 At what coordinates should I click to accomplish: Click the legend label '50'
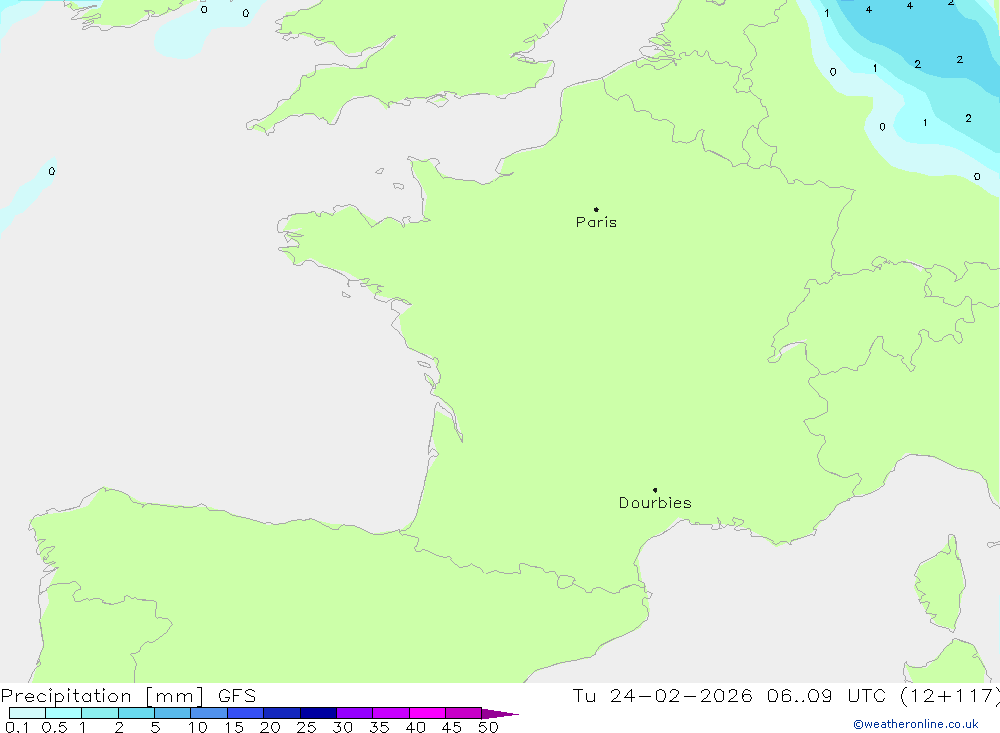(488, 727)
